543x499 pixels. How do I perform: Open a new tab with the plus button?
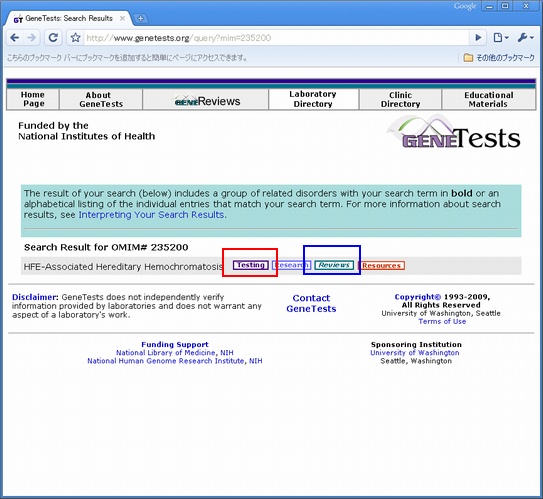click(x=140, y=18)
